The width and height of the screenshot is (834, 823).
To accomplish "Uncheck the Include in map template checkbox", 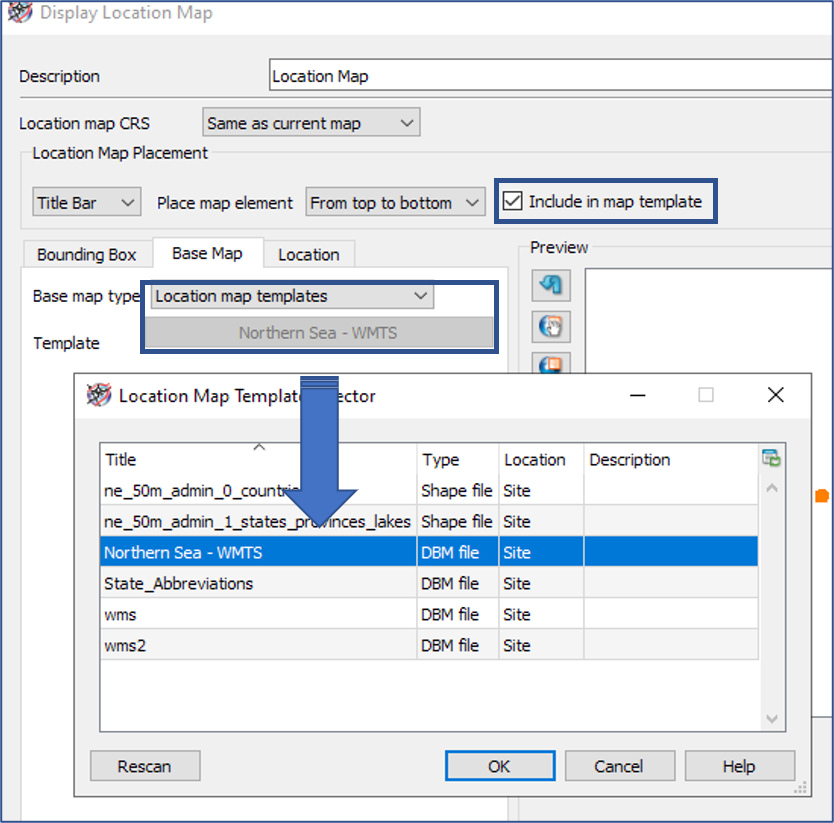I will click(x=513, y=200).
